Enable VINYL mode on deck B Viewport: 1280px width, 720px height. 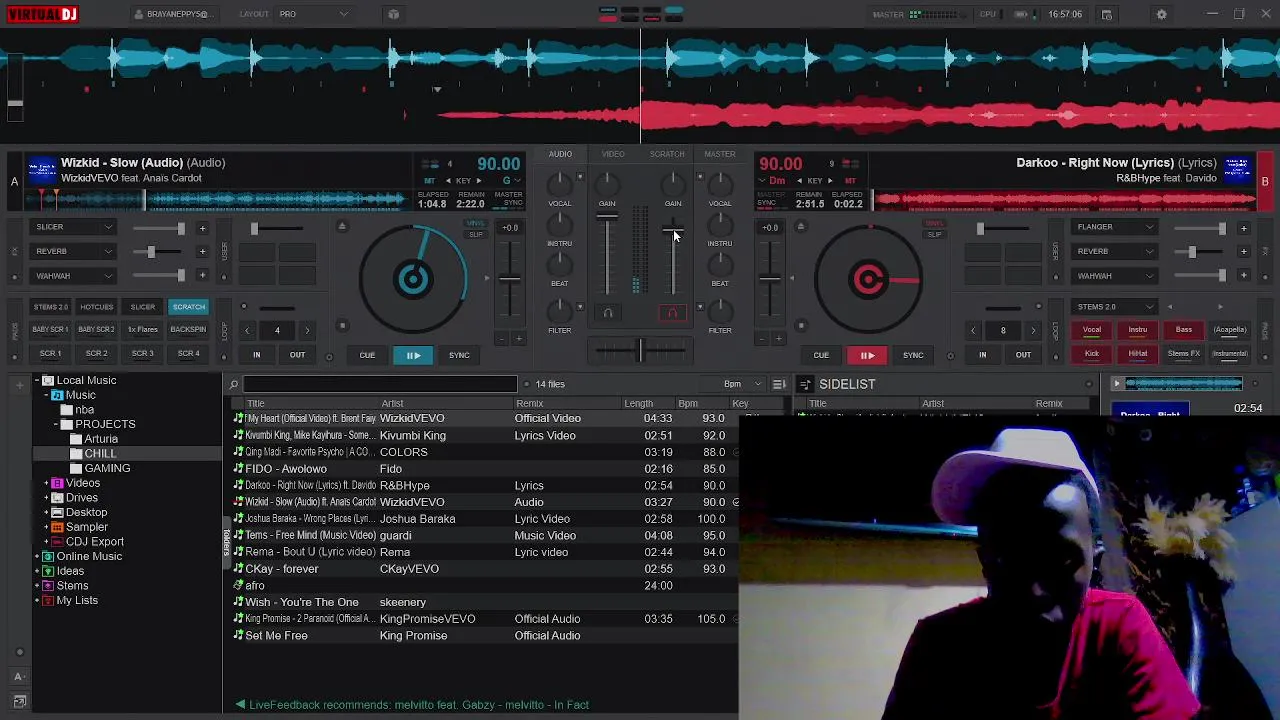934,224
